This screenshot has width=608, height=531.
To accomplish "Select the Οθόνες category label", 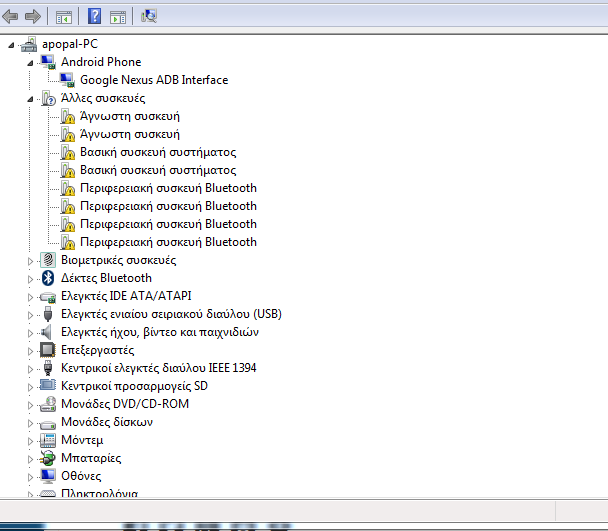I will (x=81, y=476).
